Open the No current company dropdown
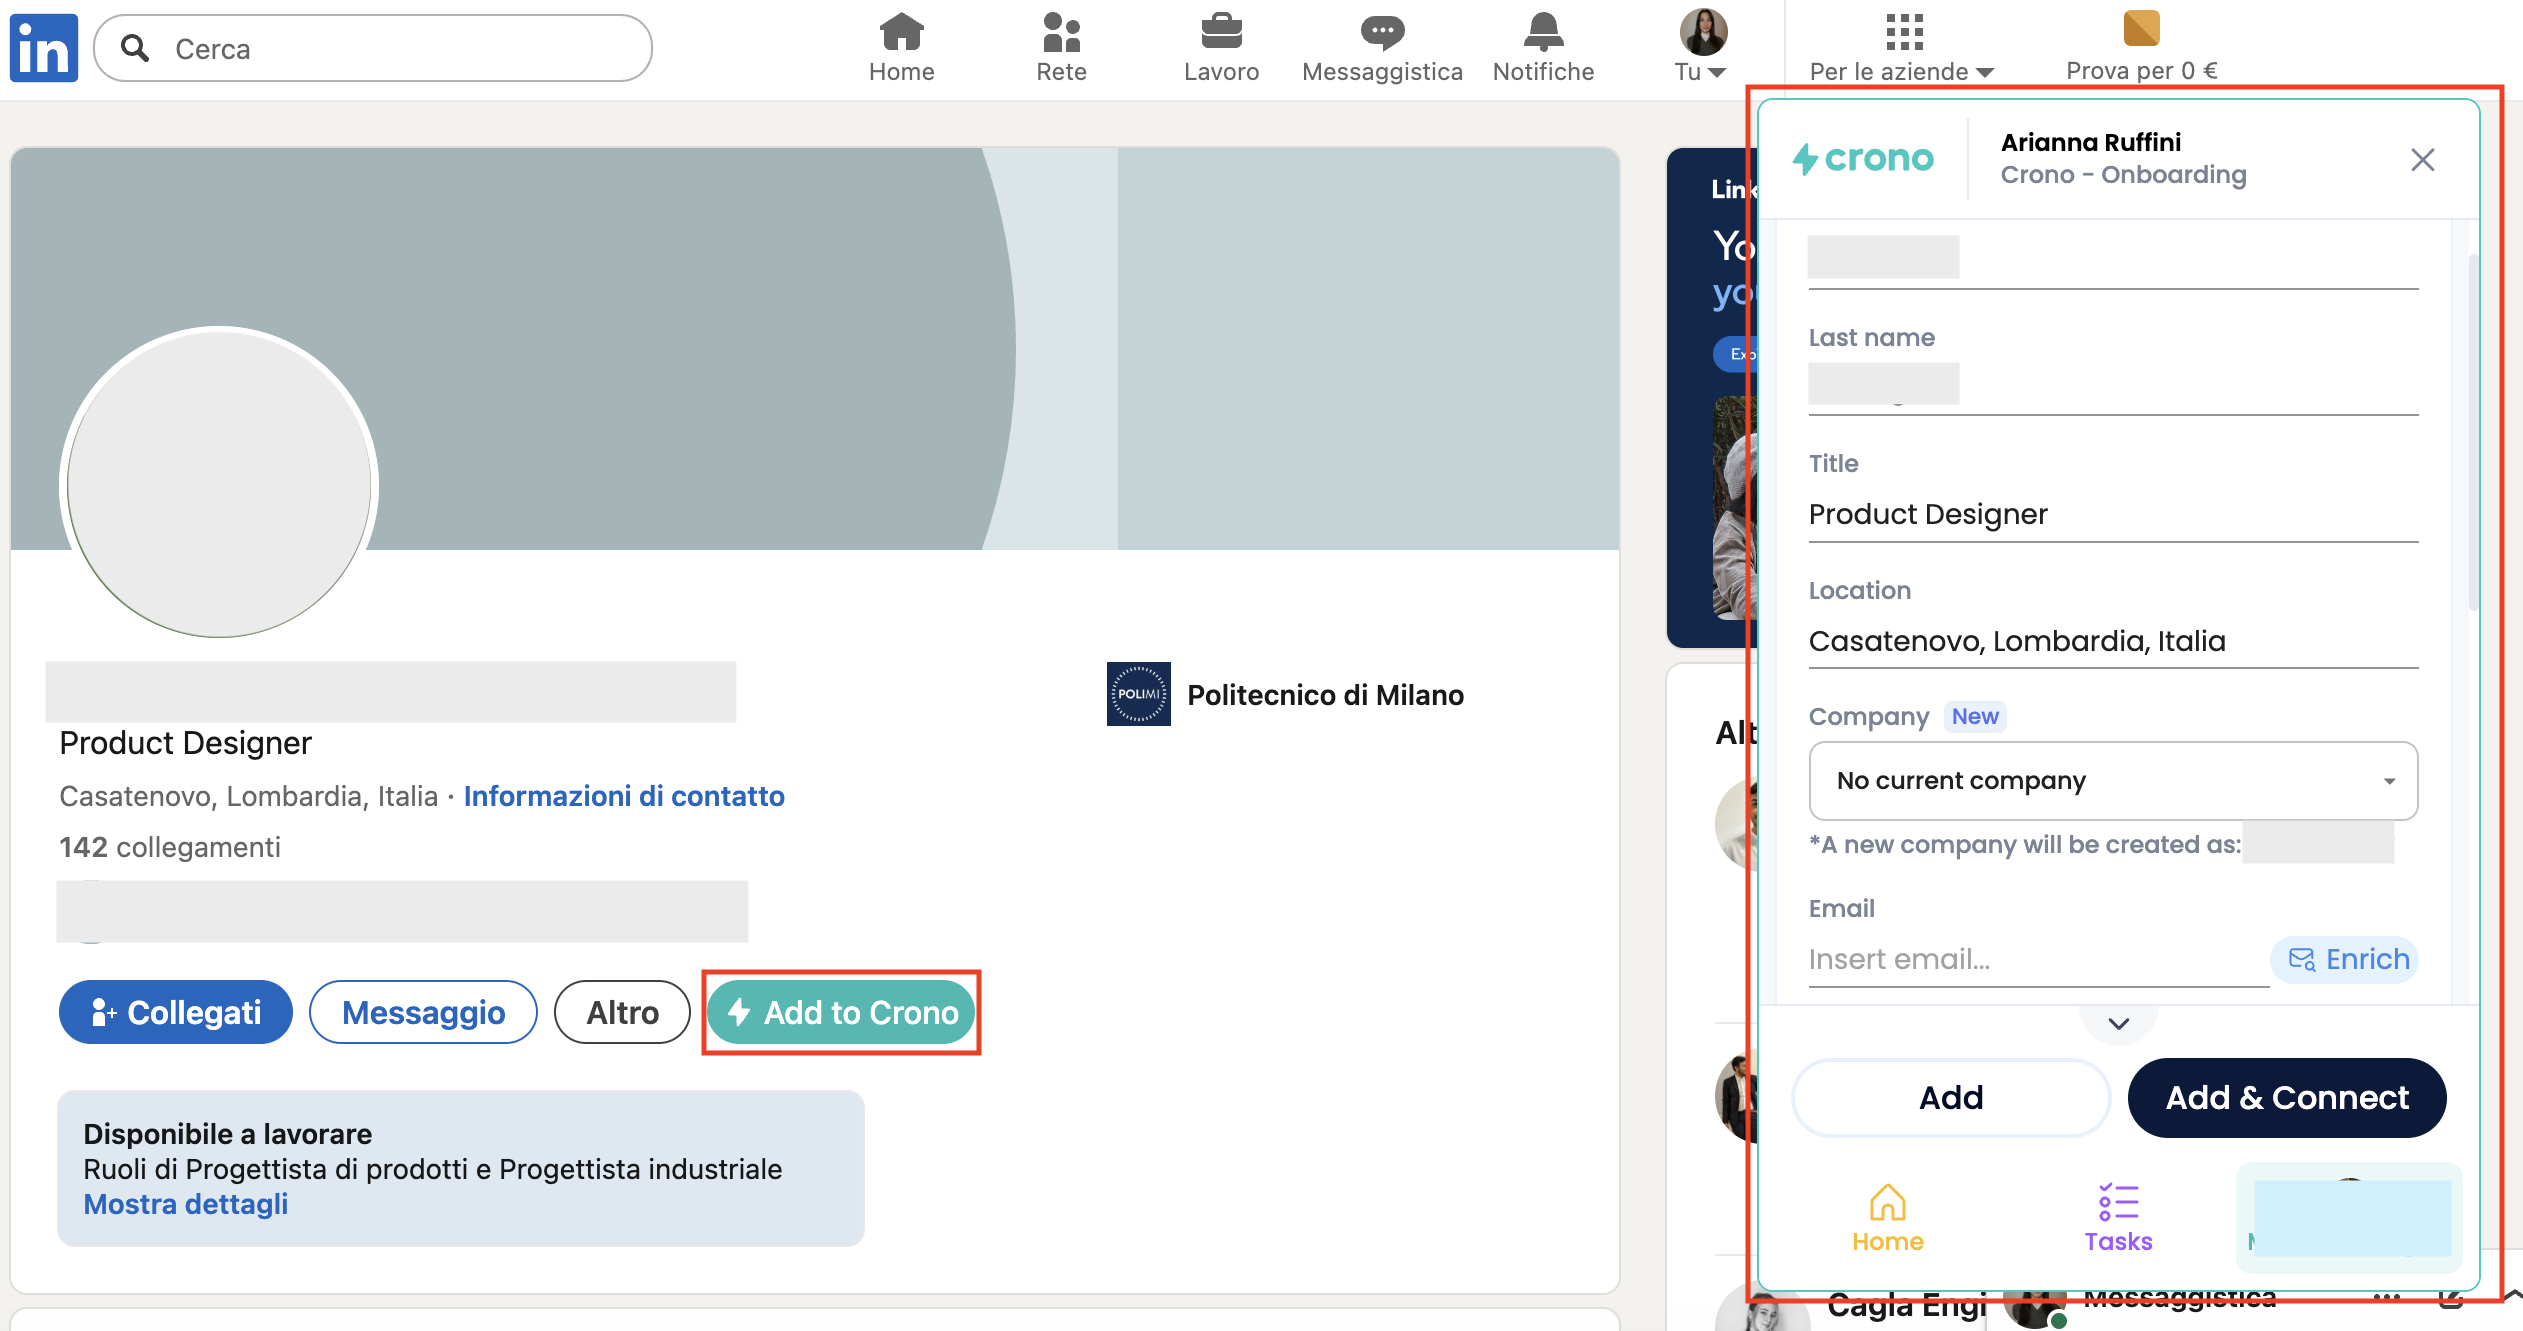 [2112, 781]
